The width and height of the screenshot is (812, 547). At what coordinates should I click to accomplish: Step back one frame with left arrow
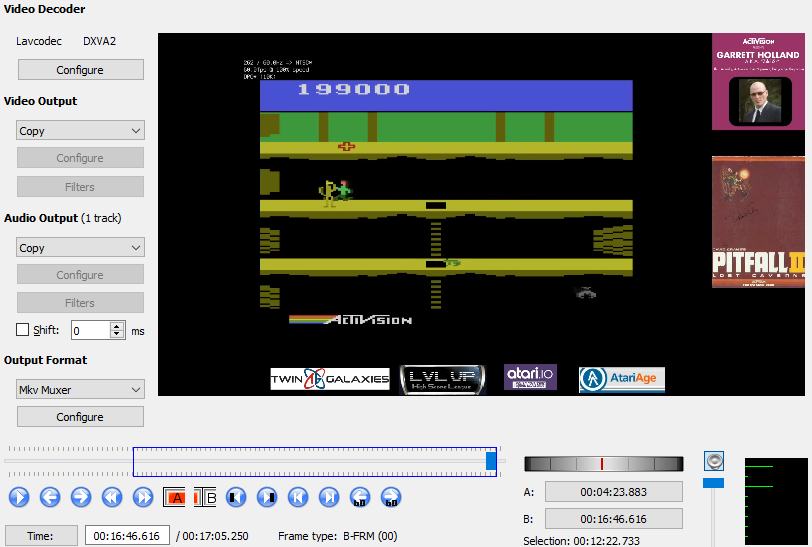tap(50, 497)
